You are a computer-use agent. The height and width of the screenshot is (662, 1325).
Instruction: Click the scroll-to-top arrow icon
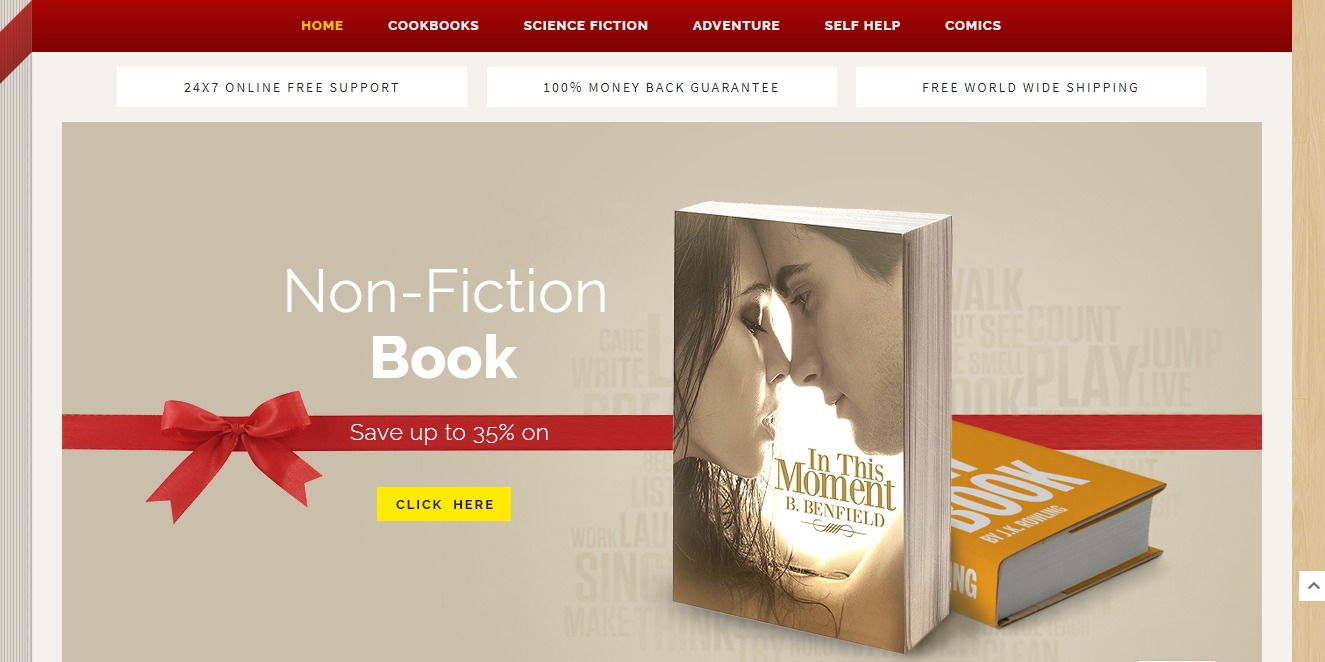pyautogui.click(x=1311, y=586)
